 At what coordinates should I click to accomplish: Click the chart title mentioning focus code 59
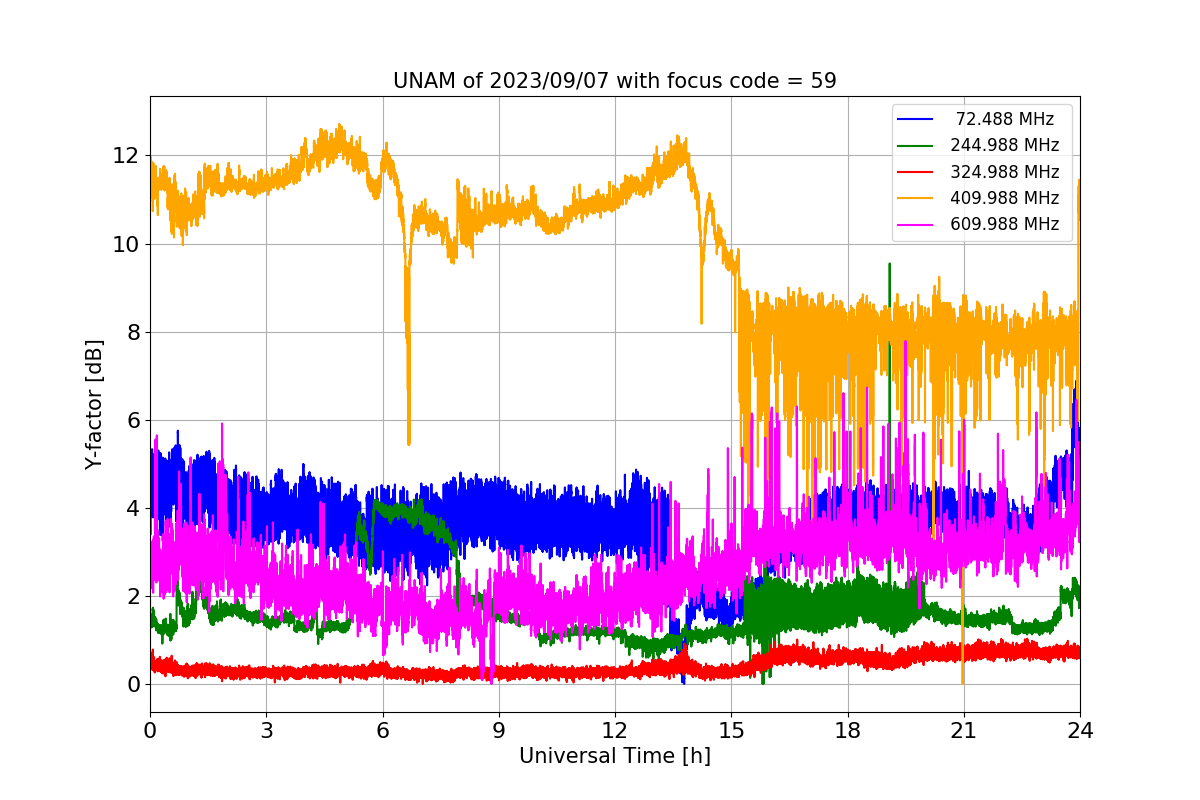click(x=615, y=81)
